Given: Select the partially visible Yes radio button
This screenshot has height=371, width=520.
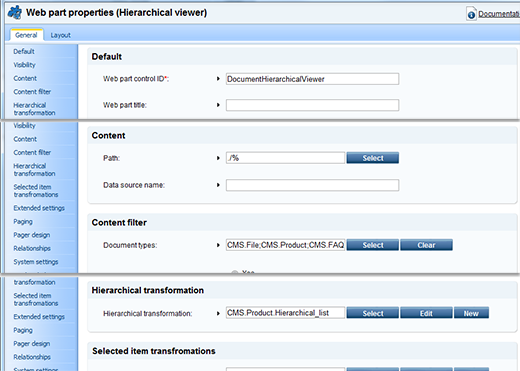Looking at the screenshot, I should click(235, 272).
